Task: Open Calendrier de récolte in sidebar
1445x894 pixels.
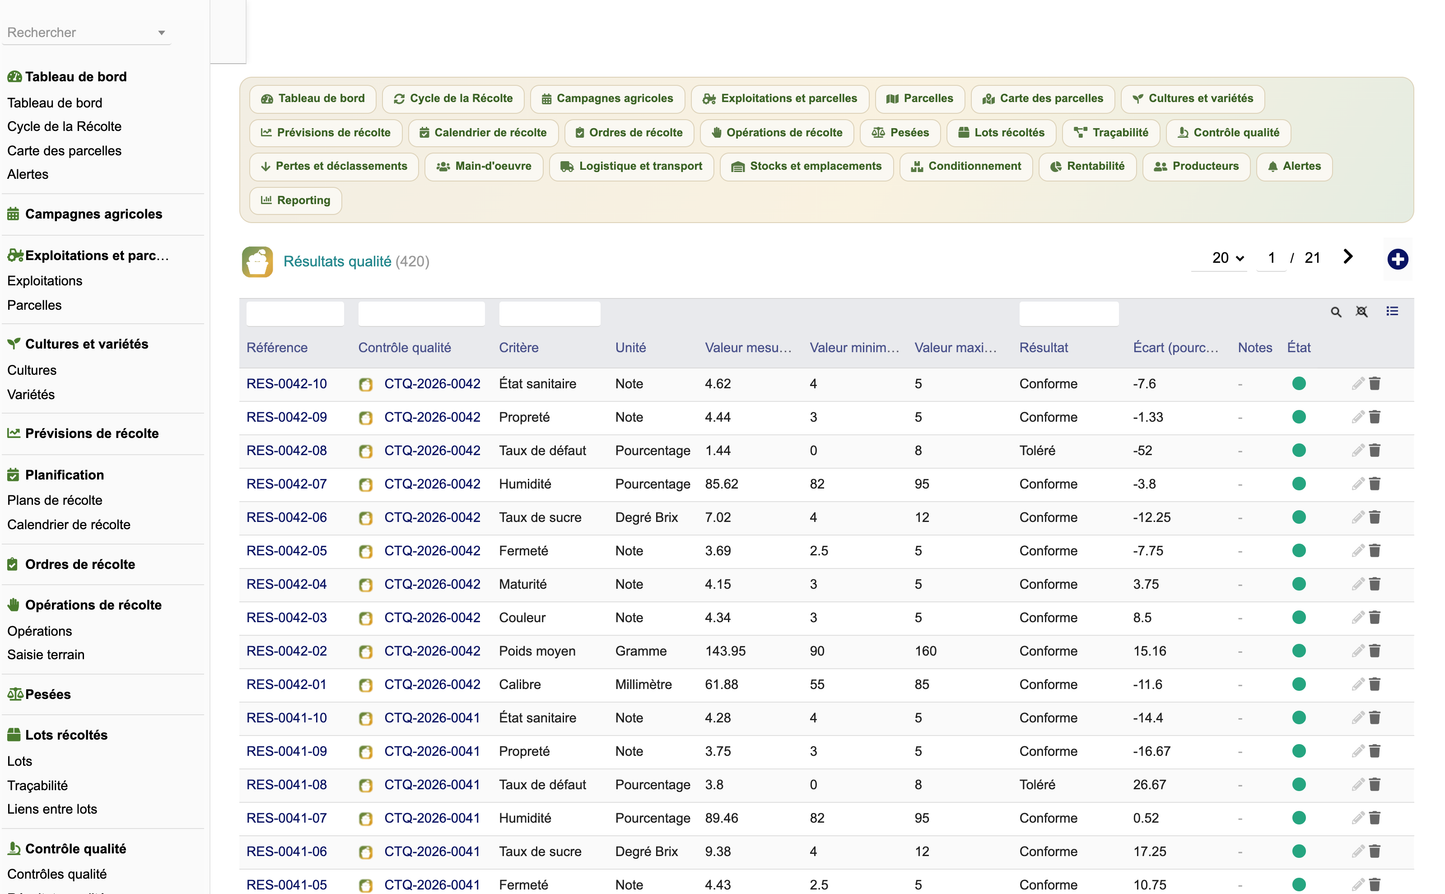Action: (69, 525)
